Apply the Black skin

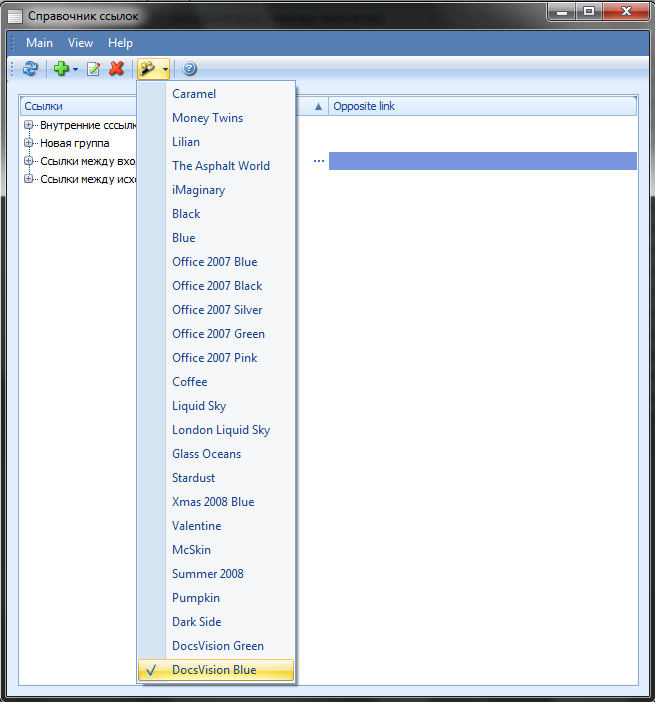216,214
